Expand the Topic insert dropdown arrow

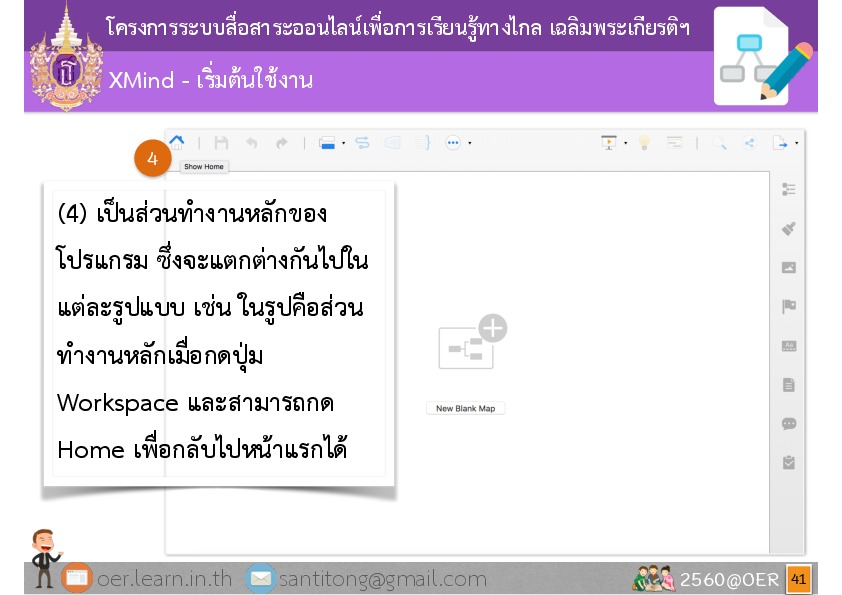343,143
